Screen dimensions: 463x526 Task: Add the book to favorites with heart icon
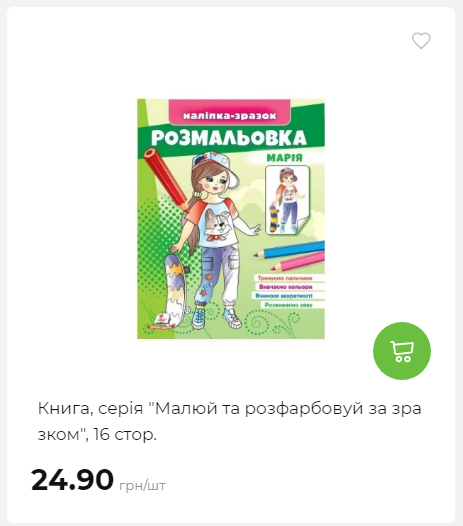tap(421, 41)
